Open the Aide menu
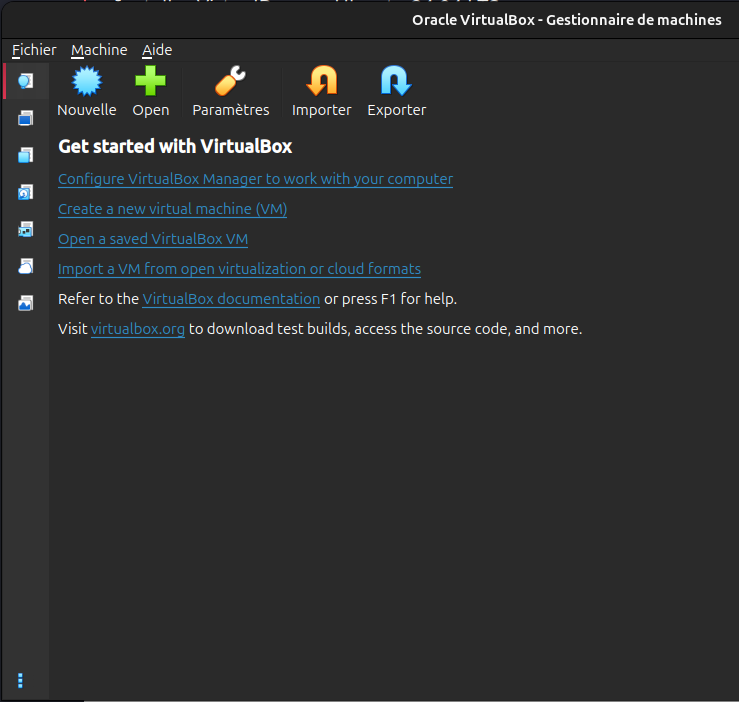The image size is (739, 702). [157, 50]
